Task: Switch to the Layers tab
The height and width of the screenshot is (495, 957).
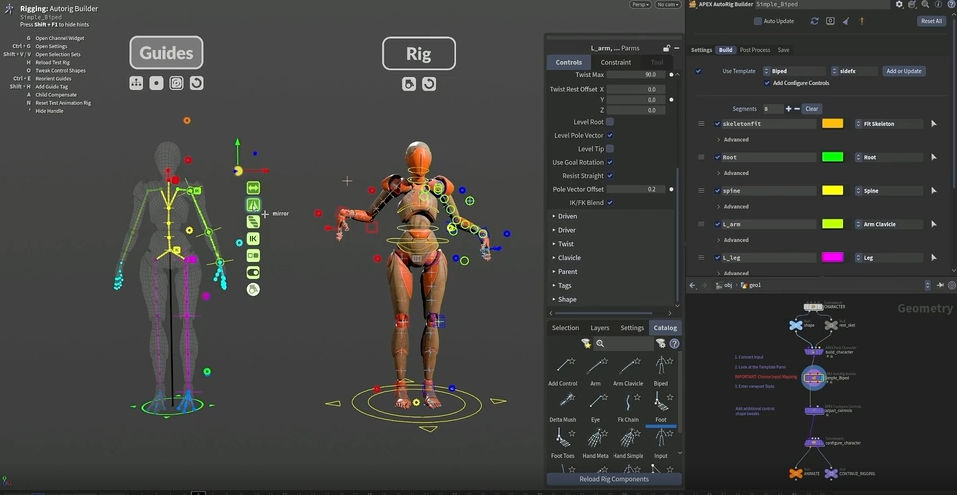Action: point(600,328)
